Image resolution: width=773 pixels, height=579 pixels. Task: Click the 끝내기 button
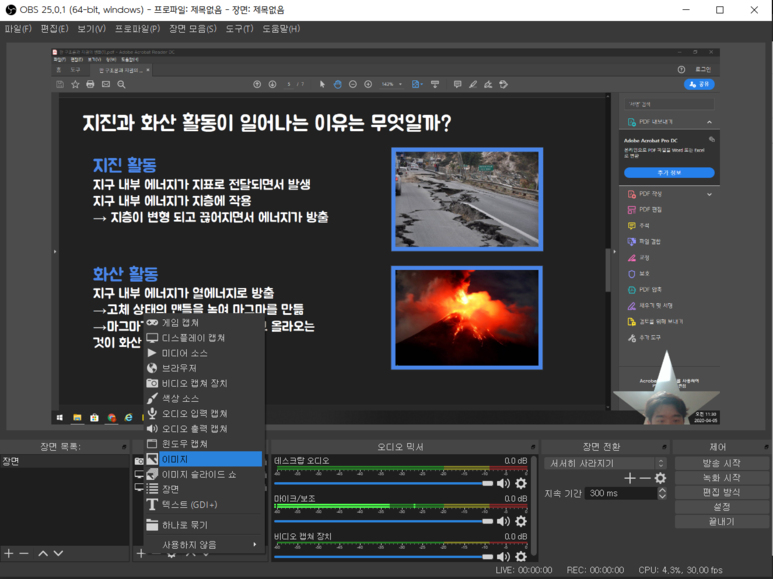pos(722,521)
